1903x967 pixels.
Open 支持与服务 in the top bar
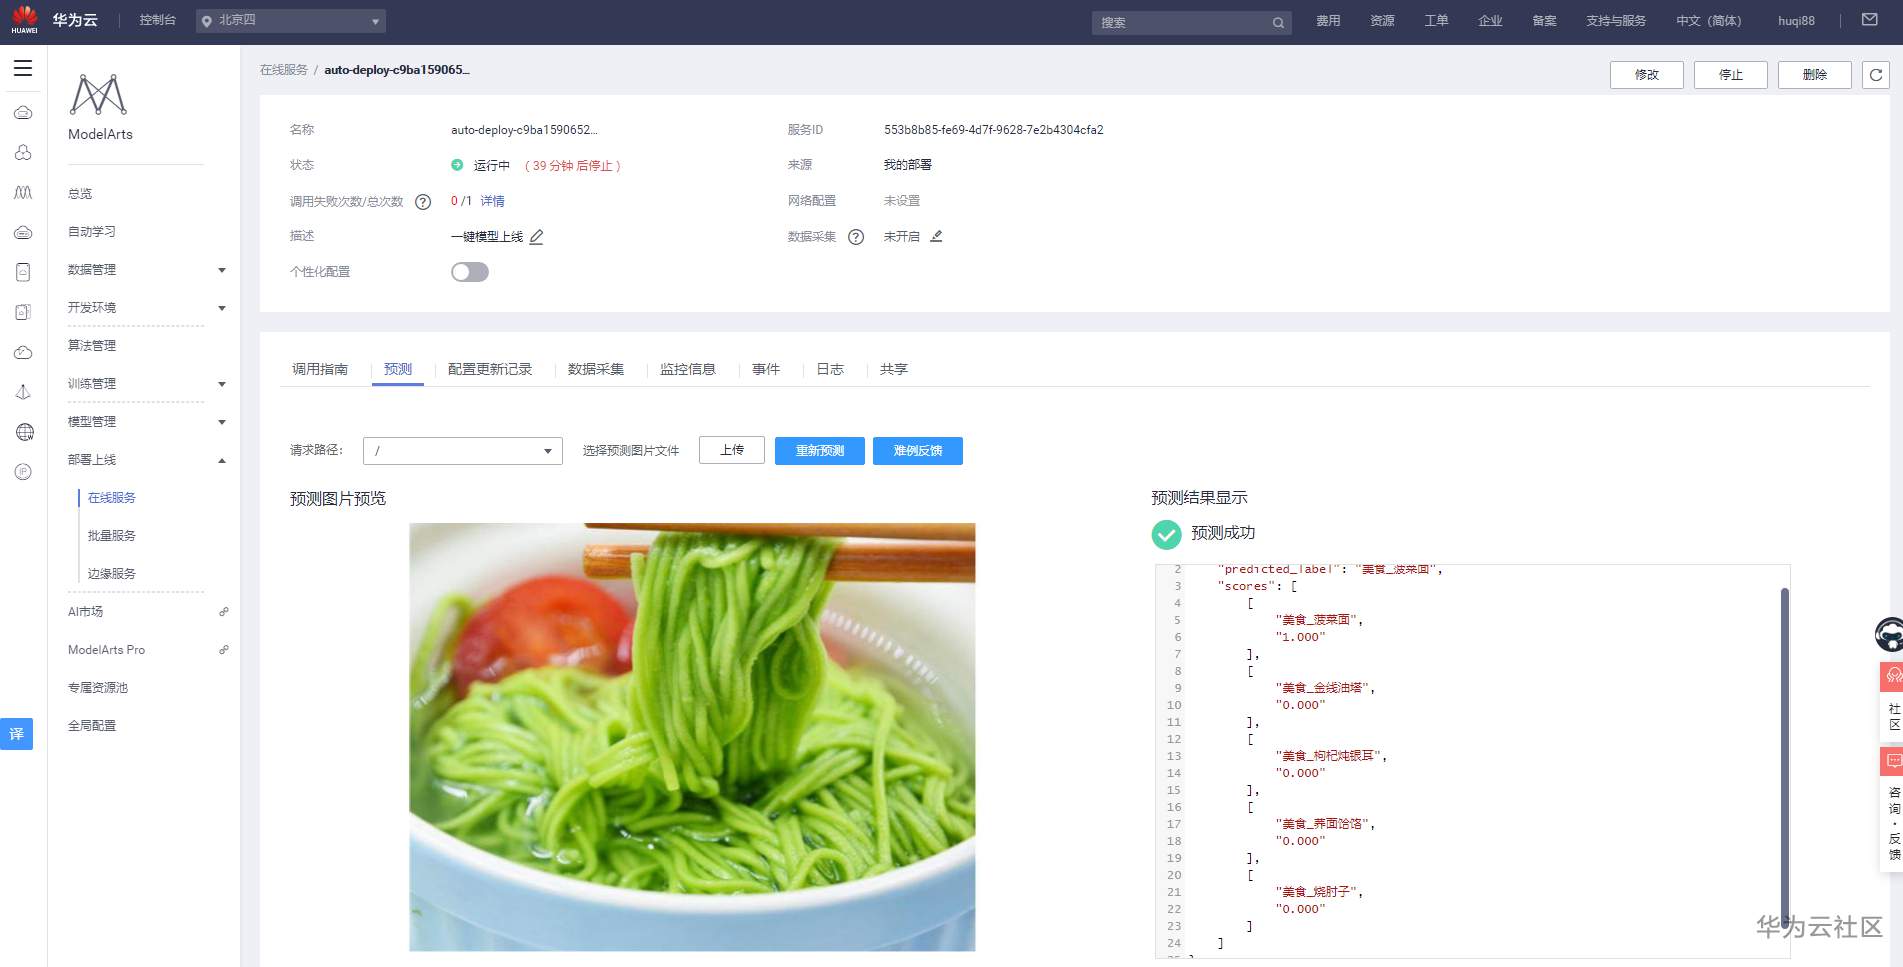click(1616, 21)
